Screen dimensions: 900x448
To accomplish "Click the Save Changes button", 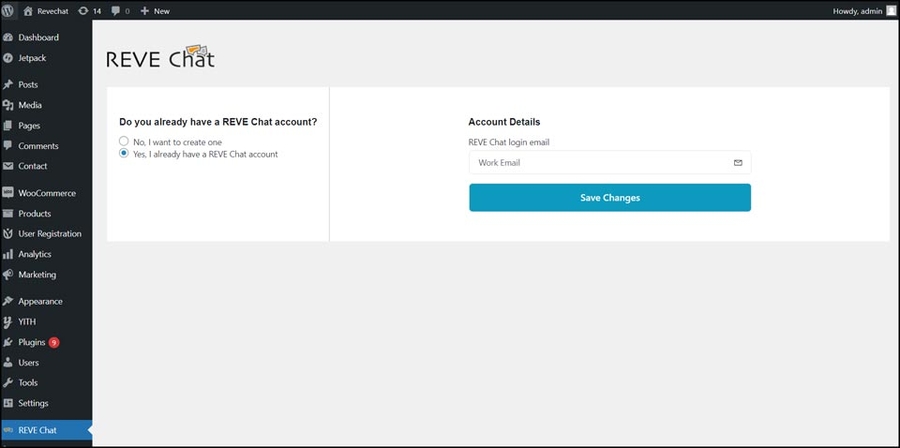I will (609, 198).
